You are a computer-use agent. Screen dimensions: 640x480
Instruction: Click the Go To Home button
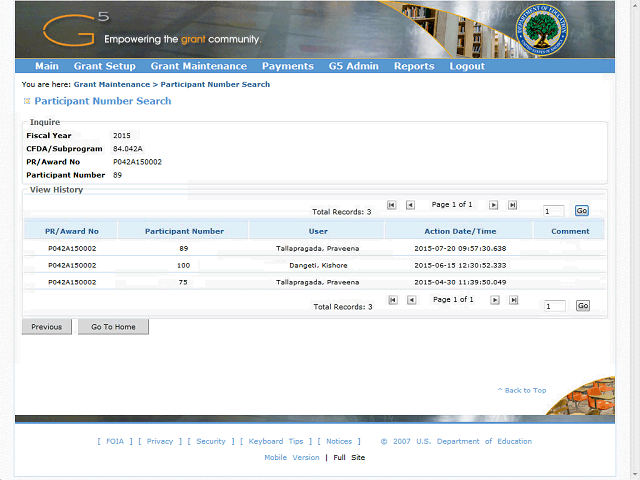point(113,327)
